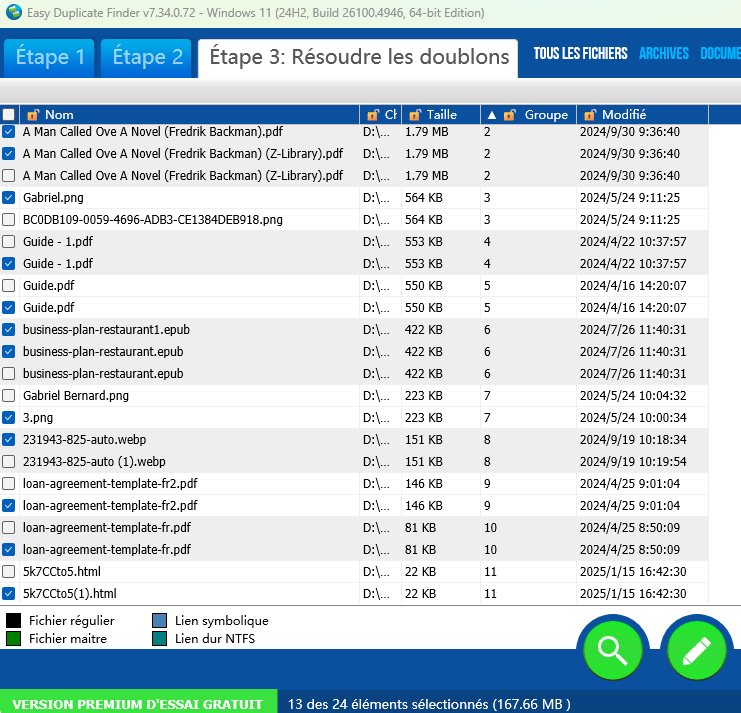The image size is (741, 713).
Task: Click the green magnifier search button
Action: tap(612, 650)
